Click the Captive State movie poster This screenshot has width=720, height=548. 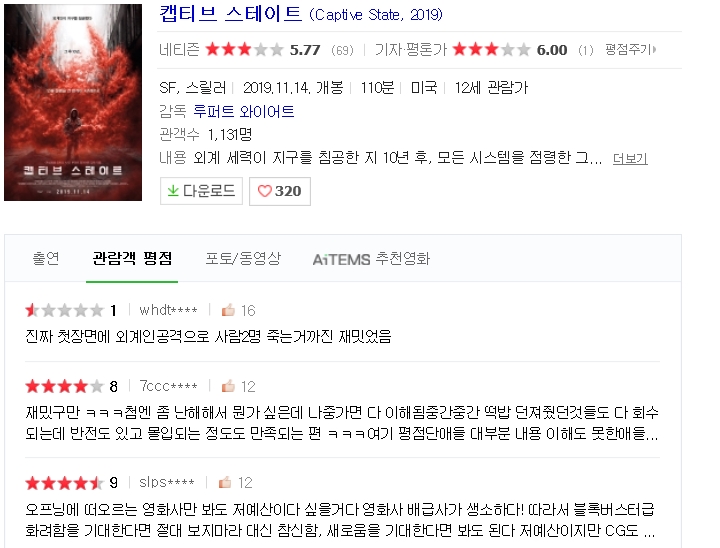73,102
